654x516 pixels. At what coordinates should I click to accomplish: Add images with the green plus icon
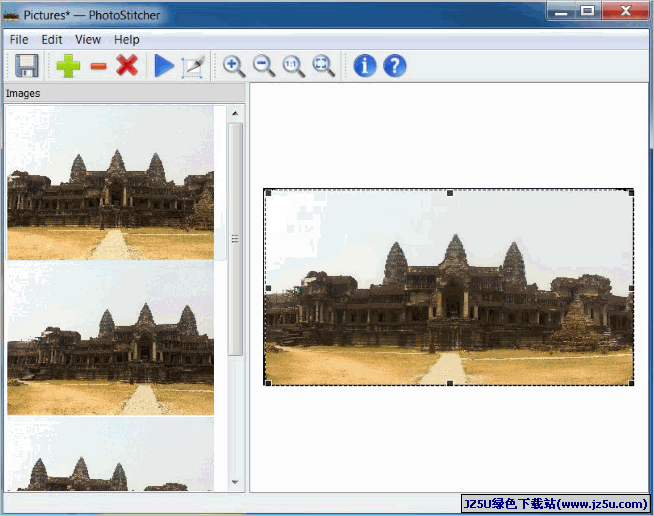tap(68, 65)
